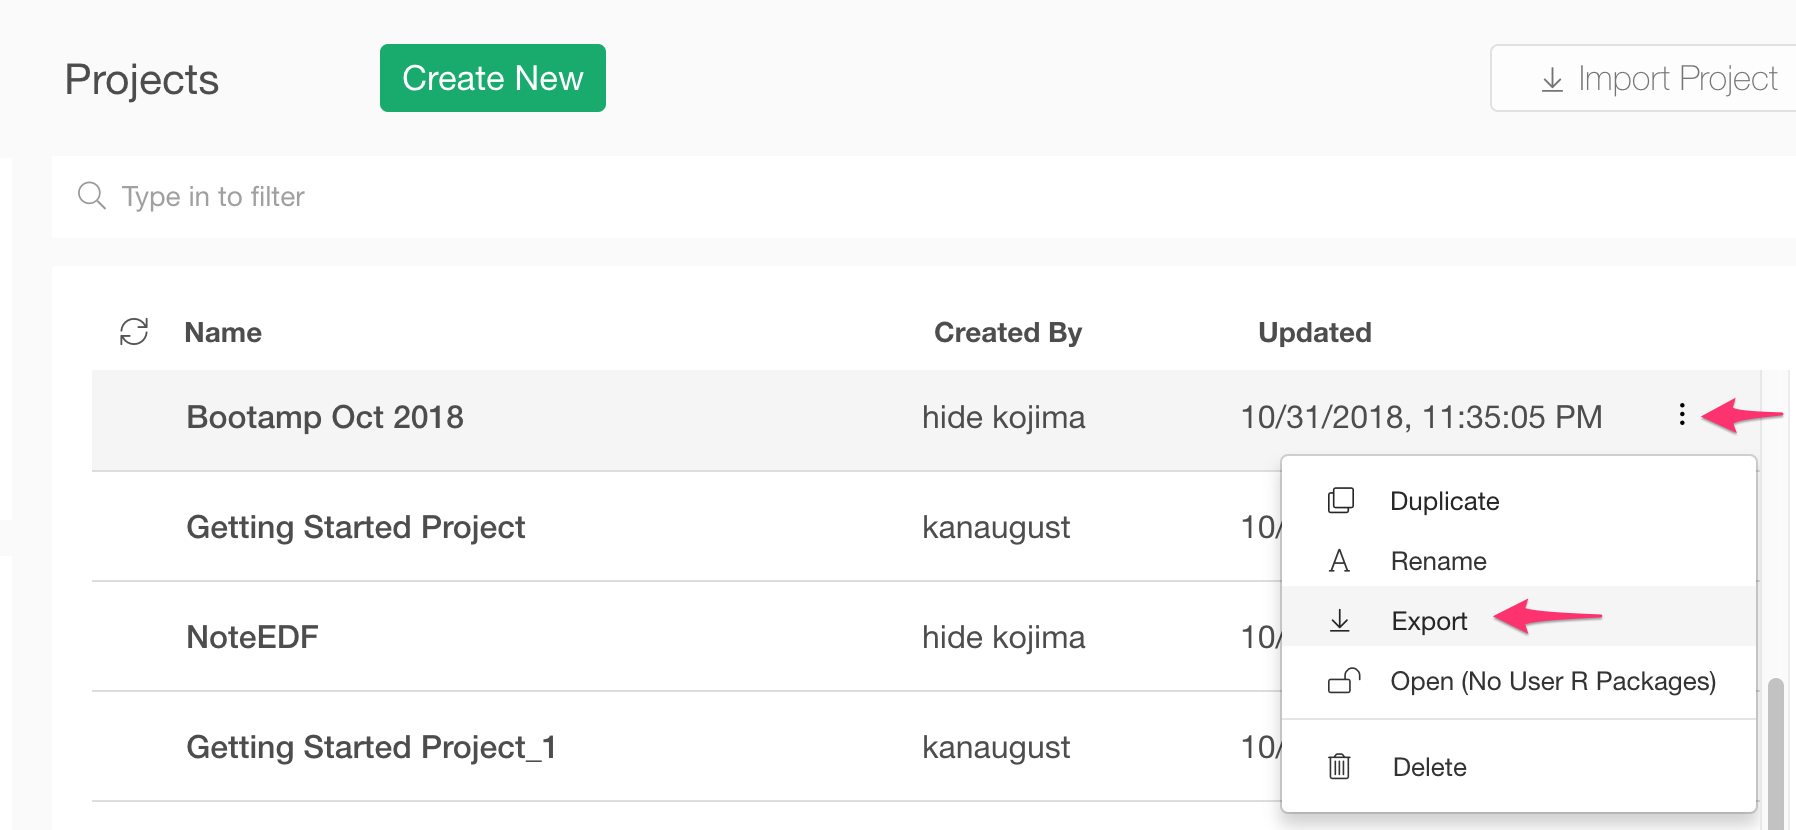Select Delete from the project menu
The height and width of the screenshot is (830, 1796).
[x=1519, y=767]
